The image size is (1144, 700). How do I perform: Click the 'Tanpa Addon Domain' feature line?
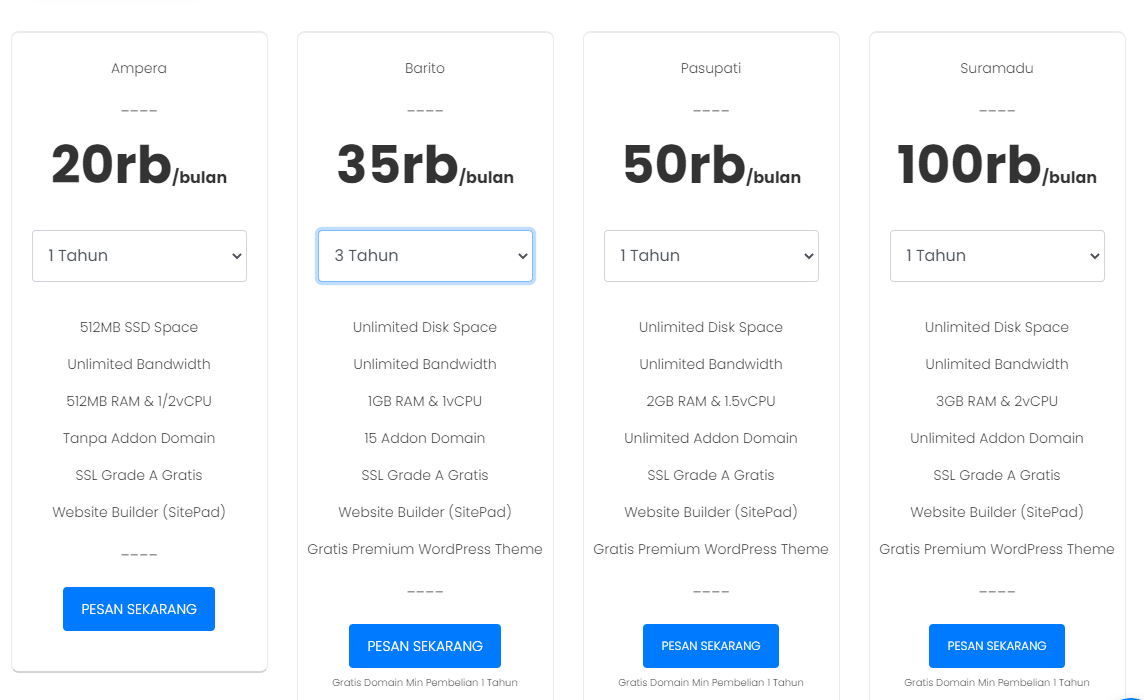point(139,438)
